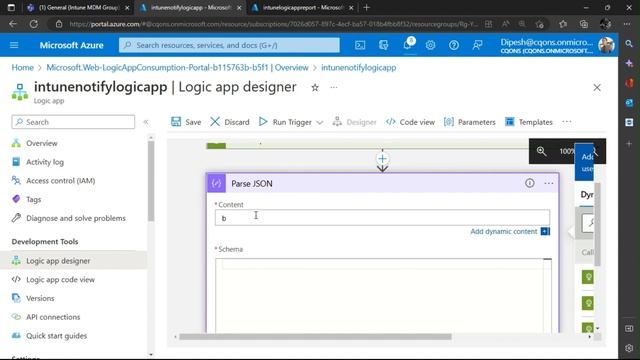Open the Edge browser settings and more menu

point(627,24)
